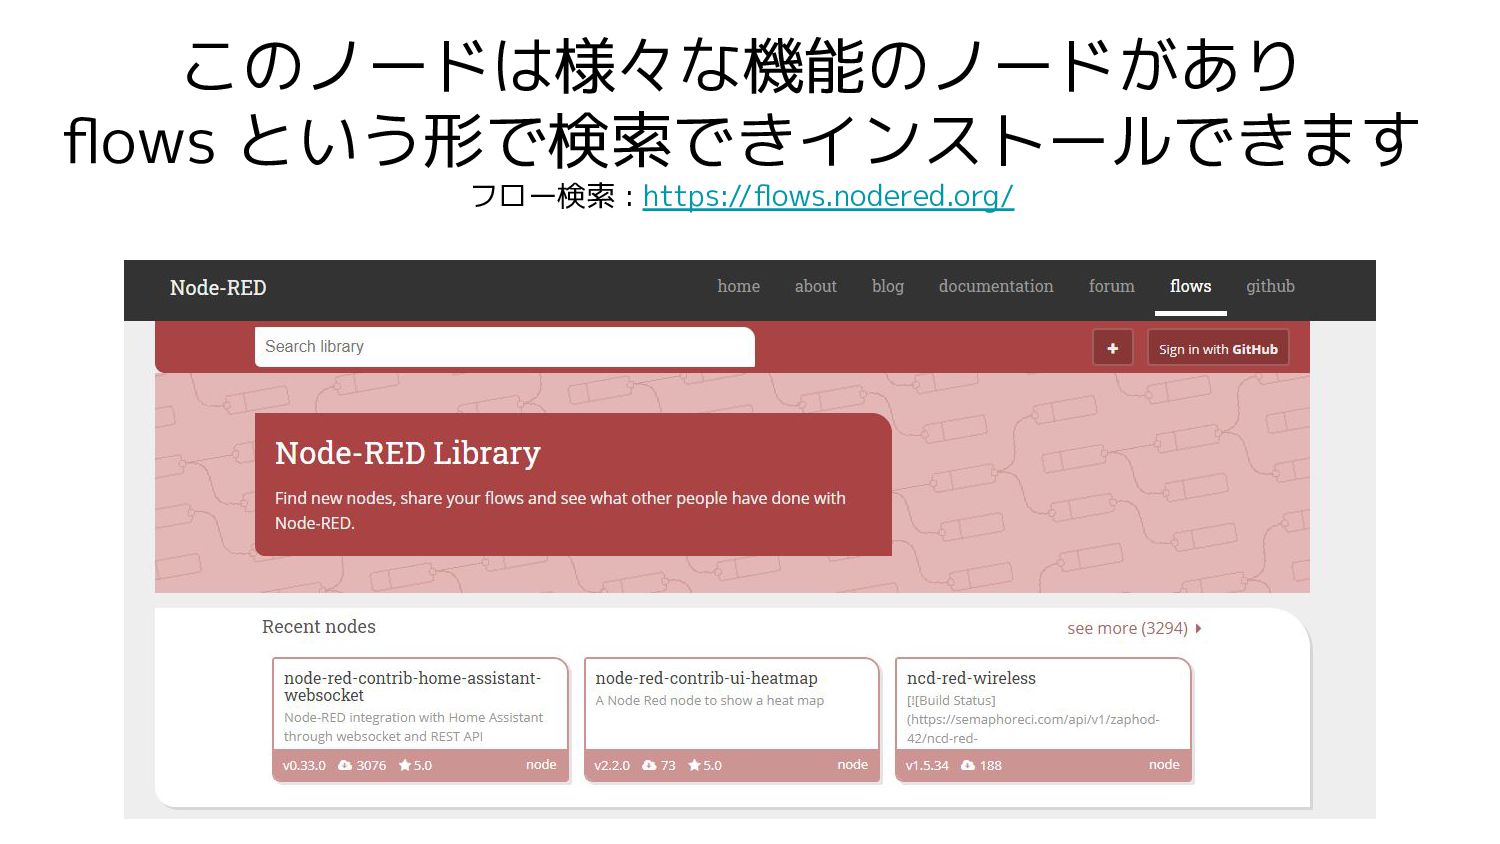Click node label on ncd-red-wireless card

tap(1164, 764)
